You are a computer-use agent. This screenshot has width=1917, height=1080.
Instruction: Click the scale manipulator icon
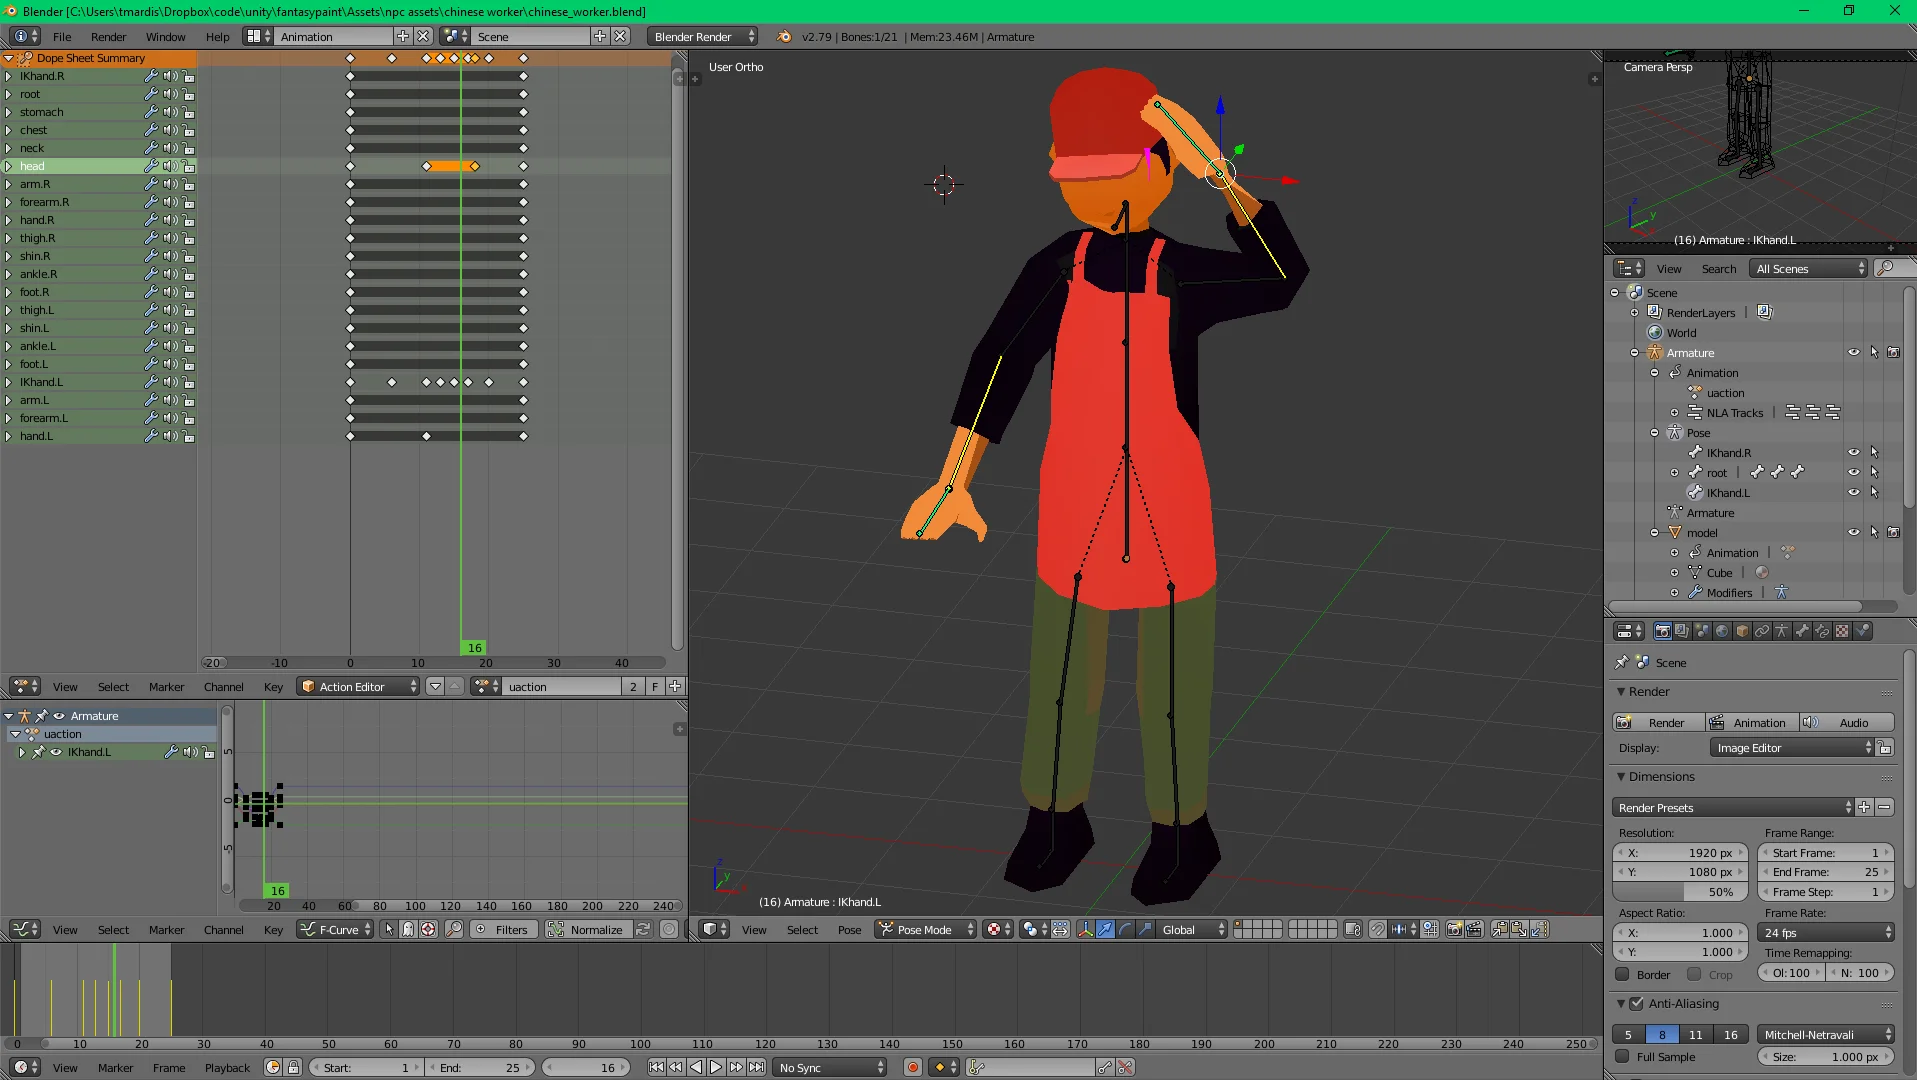point(1145,929)
